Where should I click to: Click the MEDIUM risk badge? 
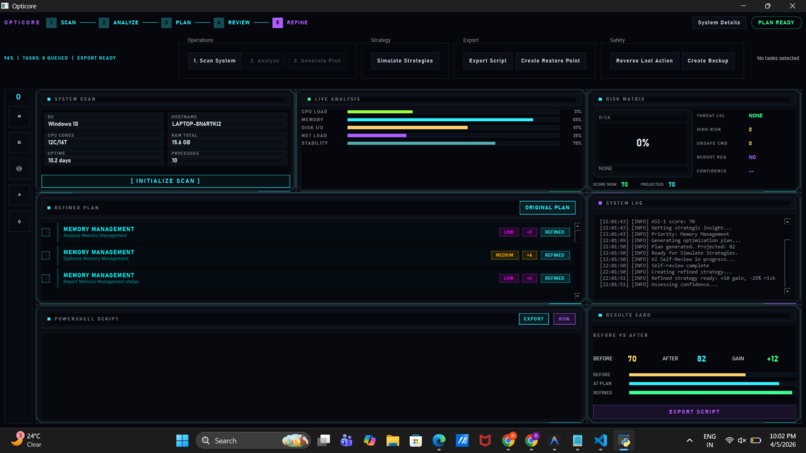pyautogui.click(x=505, y=255)
